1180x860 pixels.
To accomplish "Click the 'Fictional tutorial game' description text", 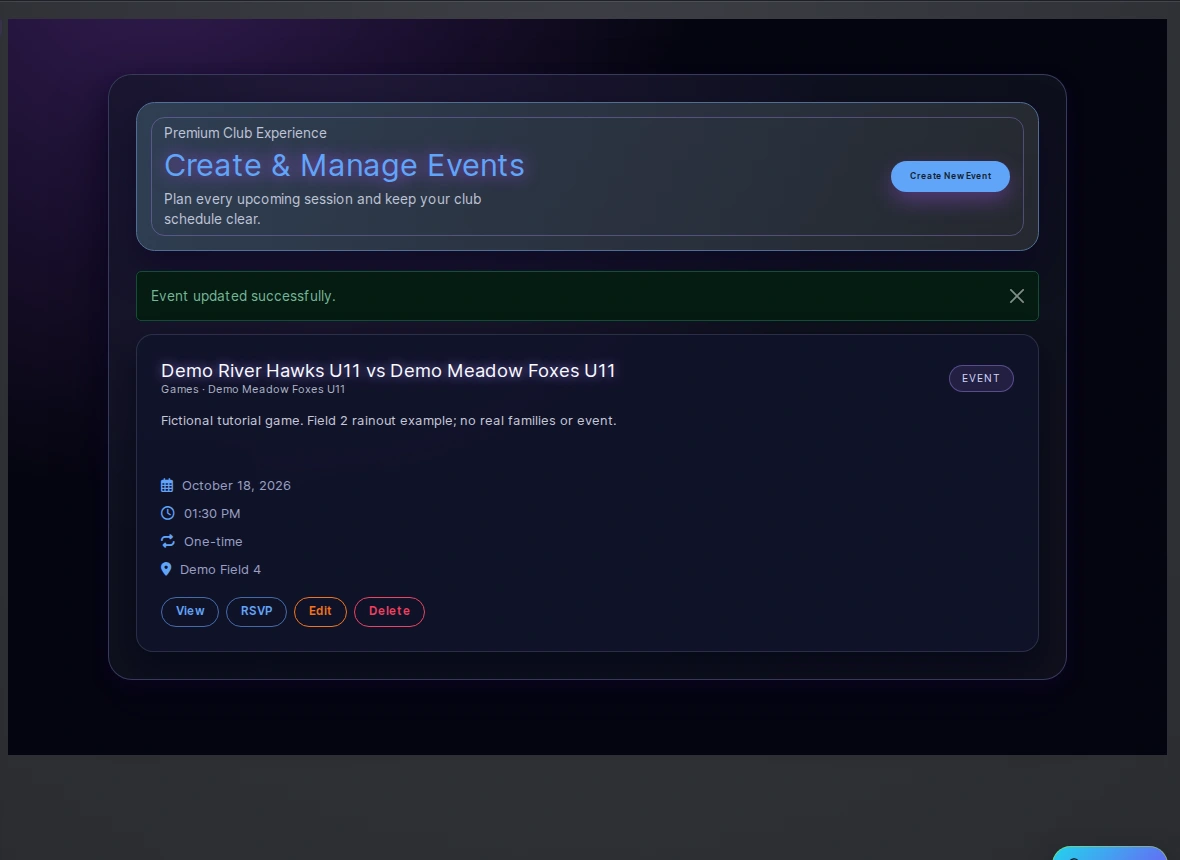I will [388, 421].
